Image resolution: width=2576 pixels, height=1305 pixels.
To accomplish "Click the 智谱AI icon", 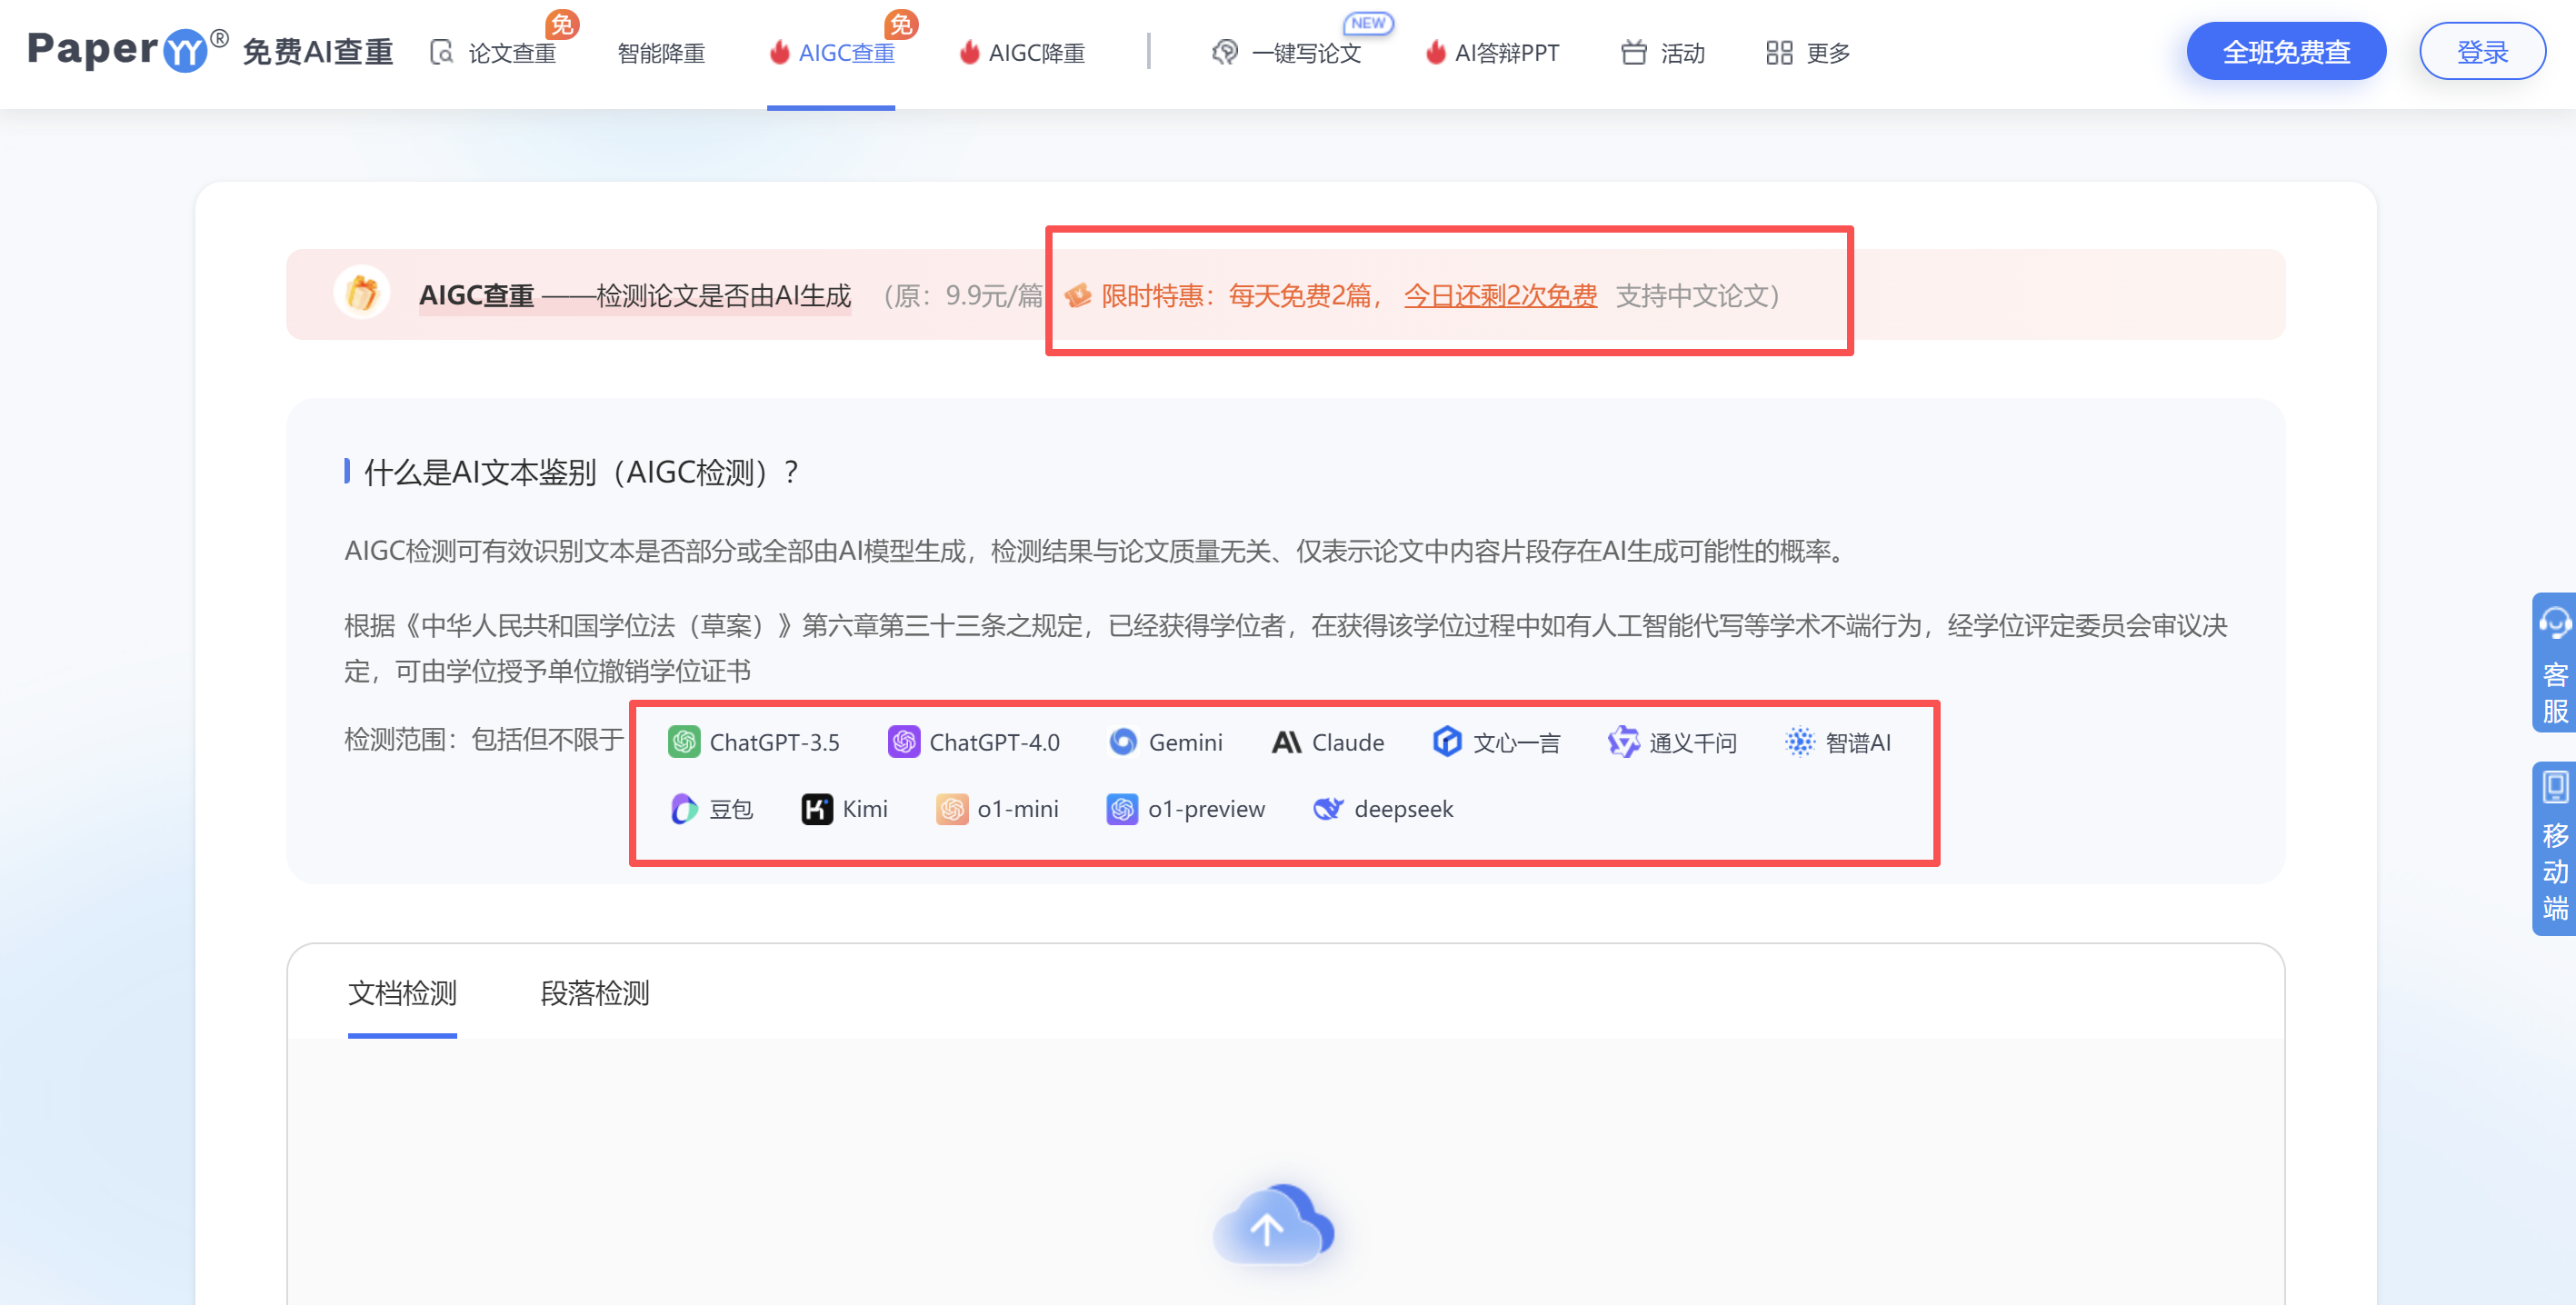I will 1799,742.
